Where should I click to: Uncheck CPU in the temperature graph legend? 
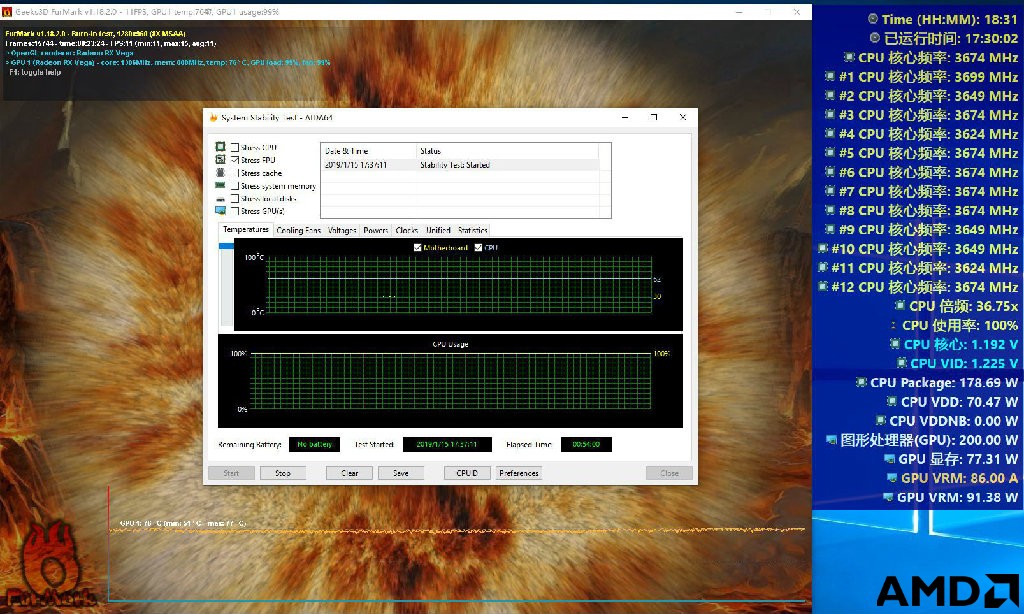pos(479,248)
